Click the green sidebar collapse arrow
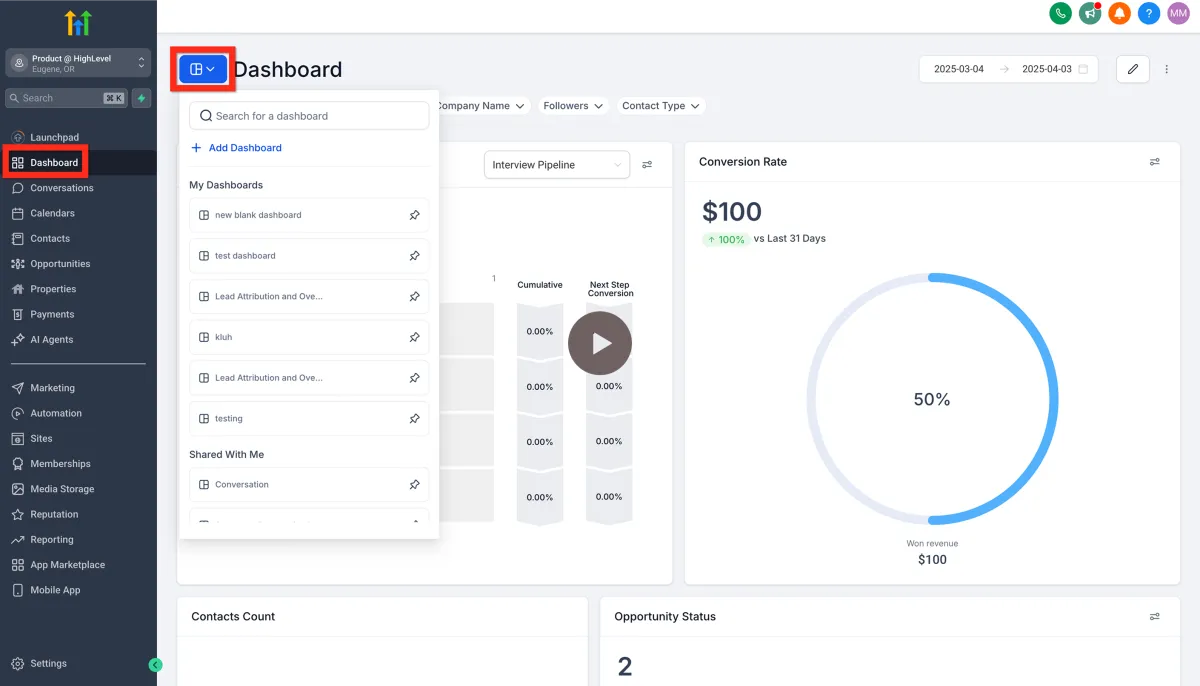 click(x=155, y=664)
